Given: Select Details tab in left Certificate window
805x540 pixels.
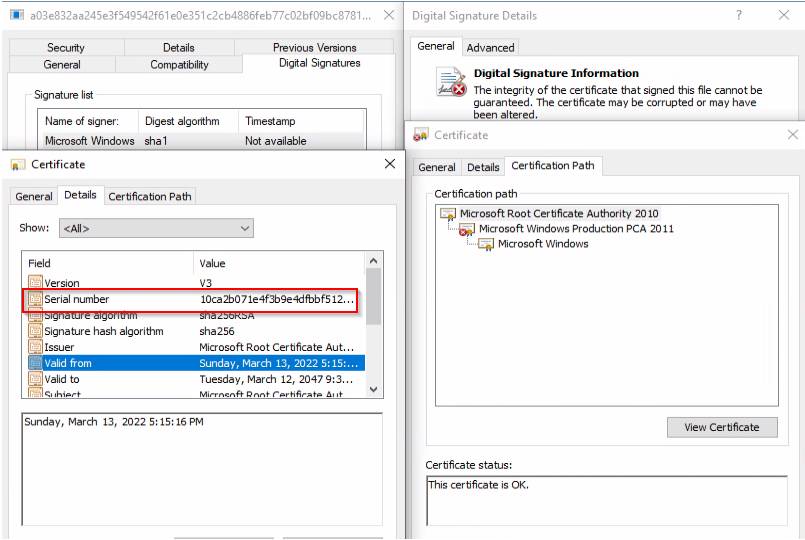Looking at the screenshot, I should coord(81,195).
